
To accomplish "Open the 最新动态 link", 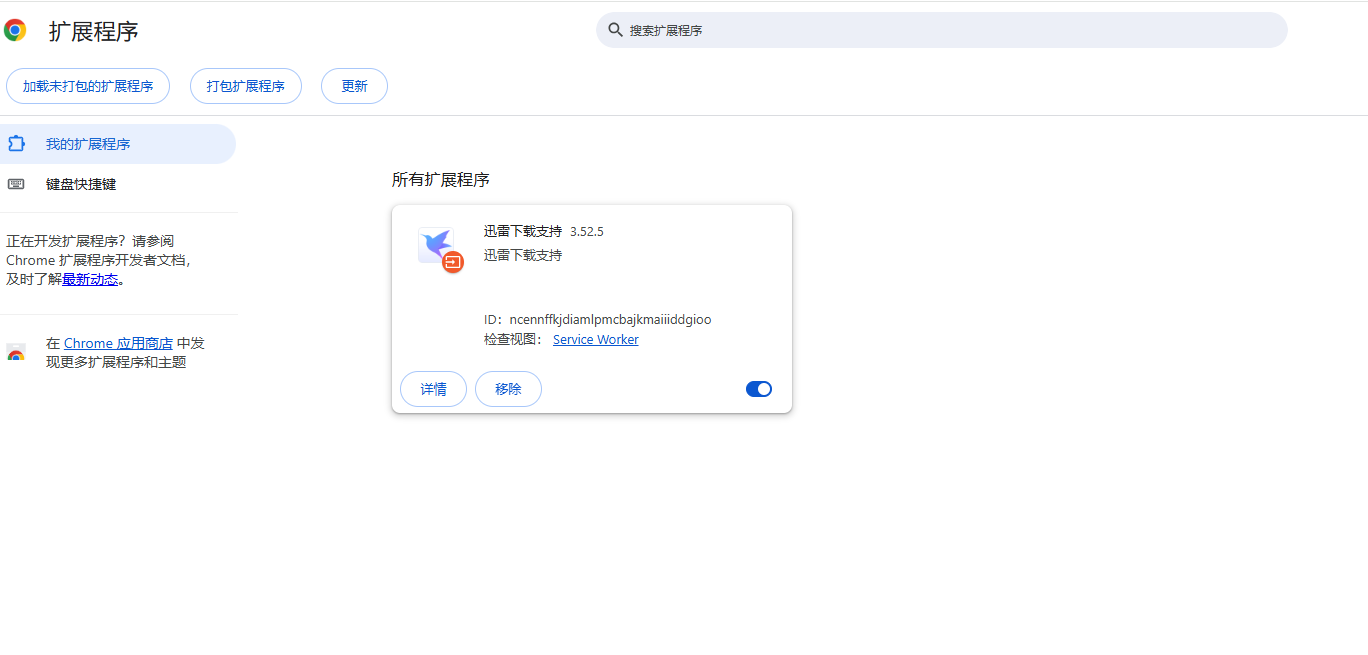I will 90,280.
